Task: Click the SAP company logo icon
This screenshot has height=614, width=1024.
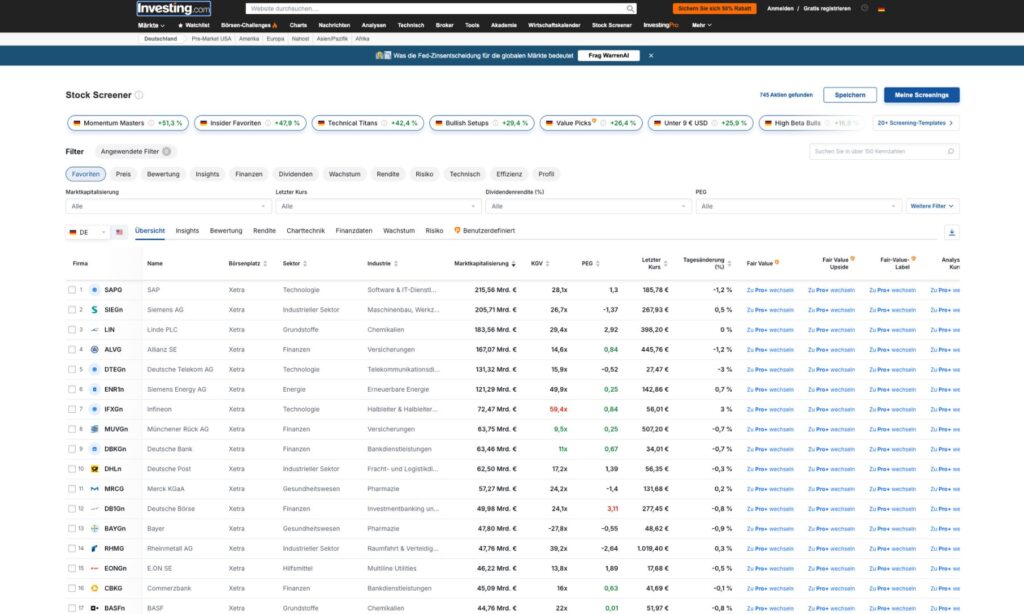Action: (x=94, y=290)
